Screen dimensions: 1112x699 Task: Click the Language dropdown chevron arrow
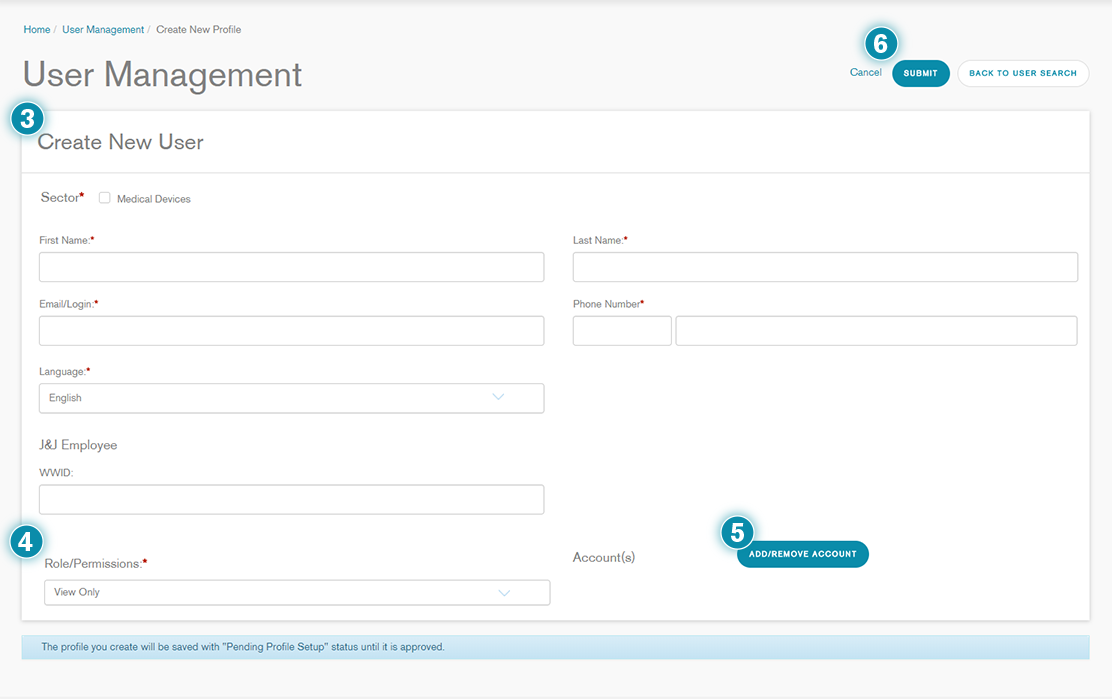tap(499, 397)
